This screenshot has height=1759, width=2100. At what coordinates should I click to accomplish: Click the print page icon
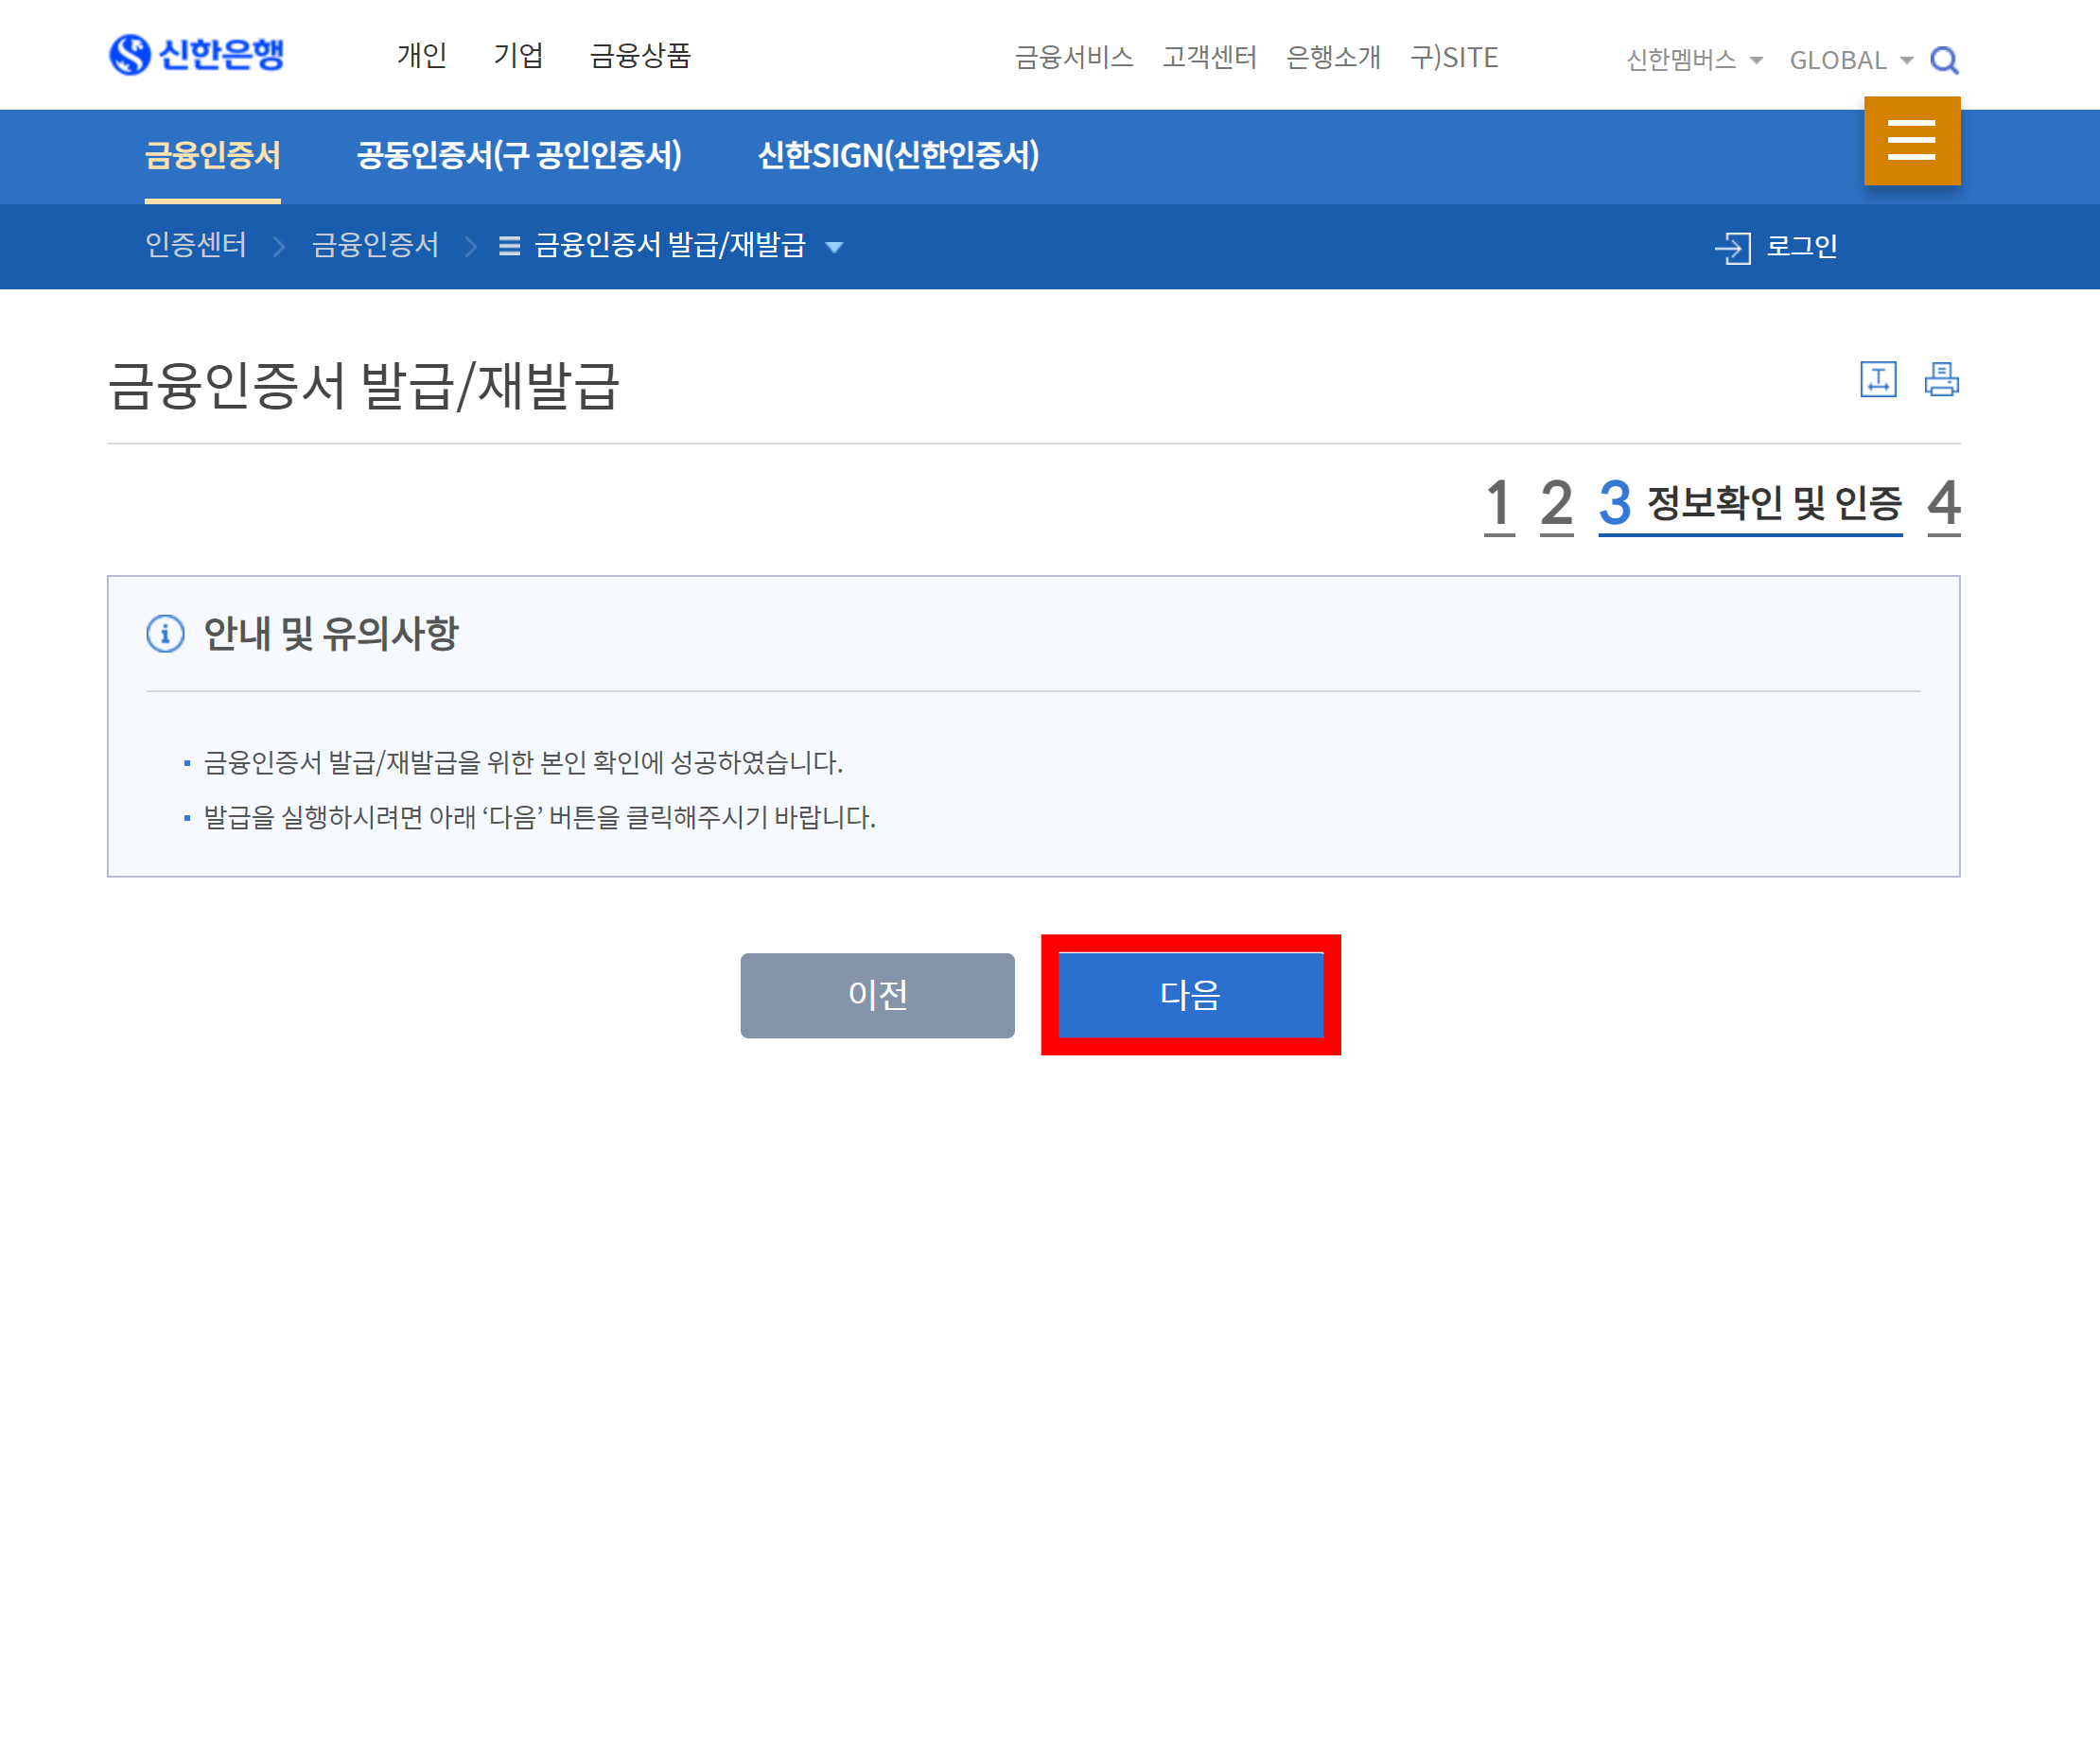tap(1941, 379)
